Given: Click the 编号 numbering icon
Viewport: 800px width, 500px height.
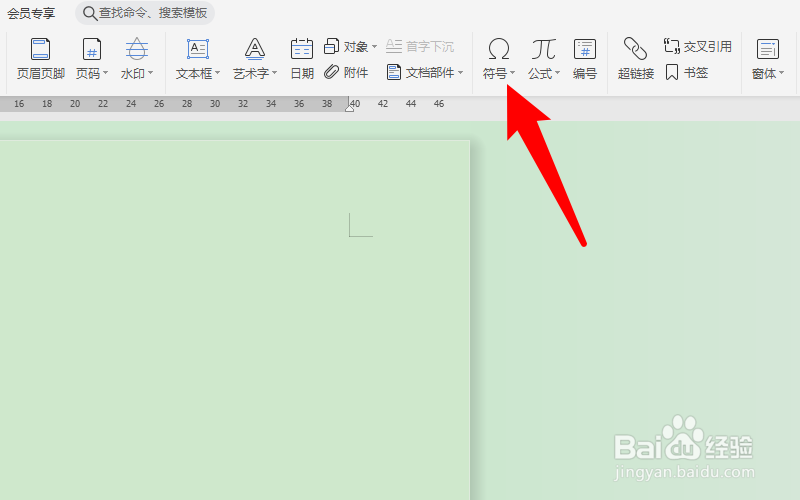Looking at the screenshot, I should click(x=585, y=49).
